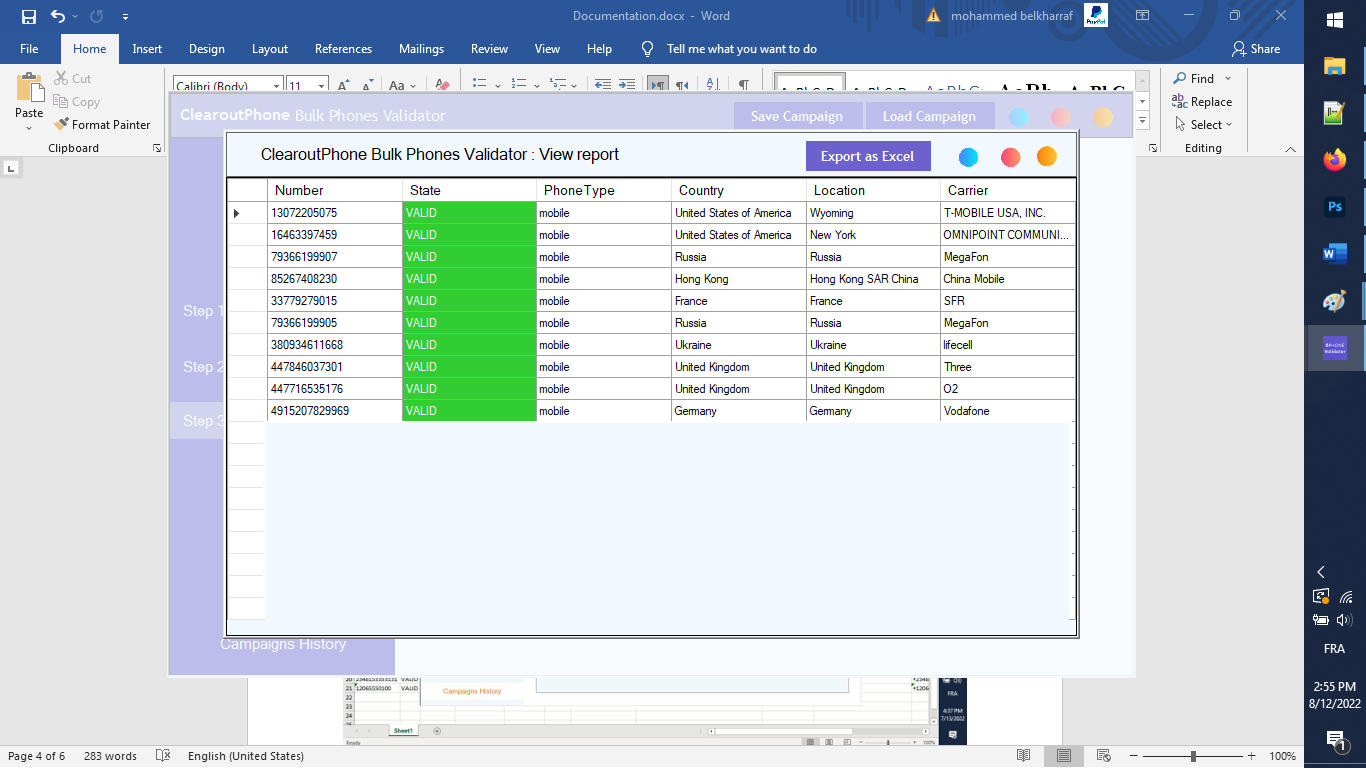This screenshot has width=1366, height=768.
Task: Click the orange circle icon in the report window
Action: click(x=1047, y=157)
